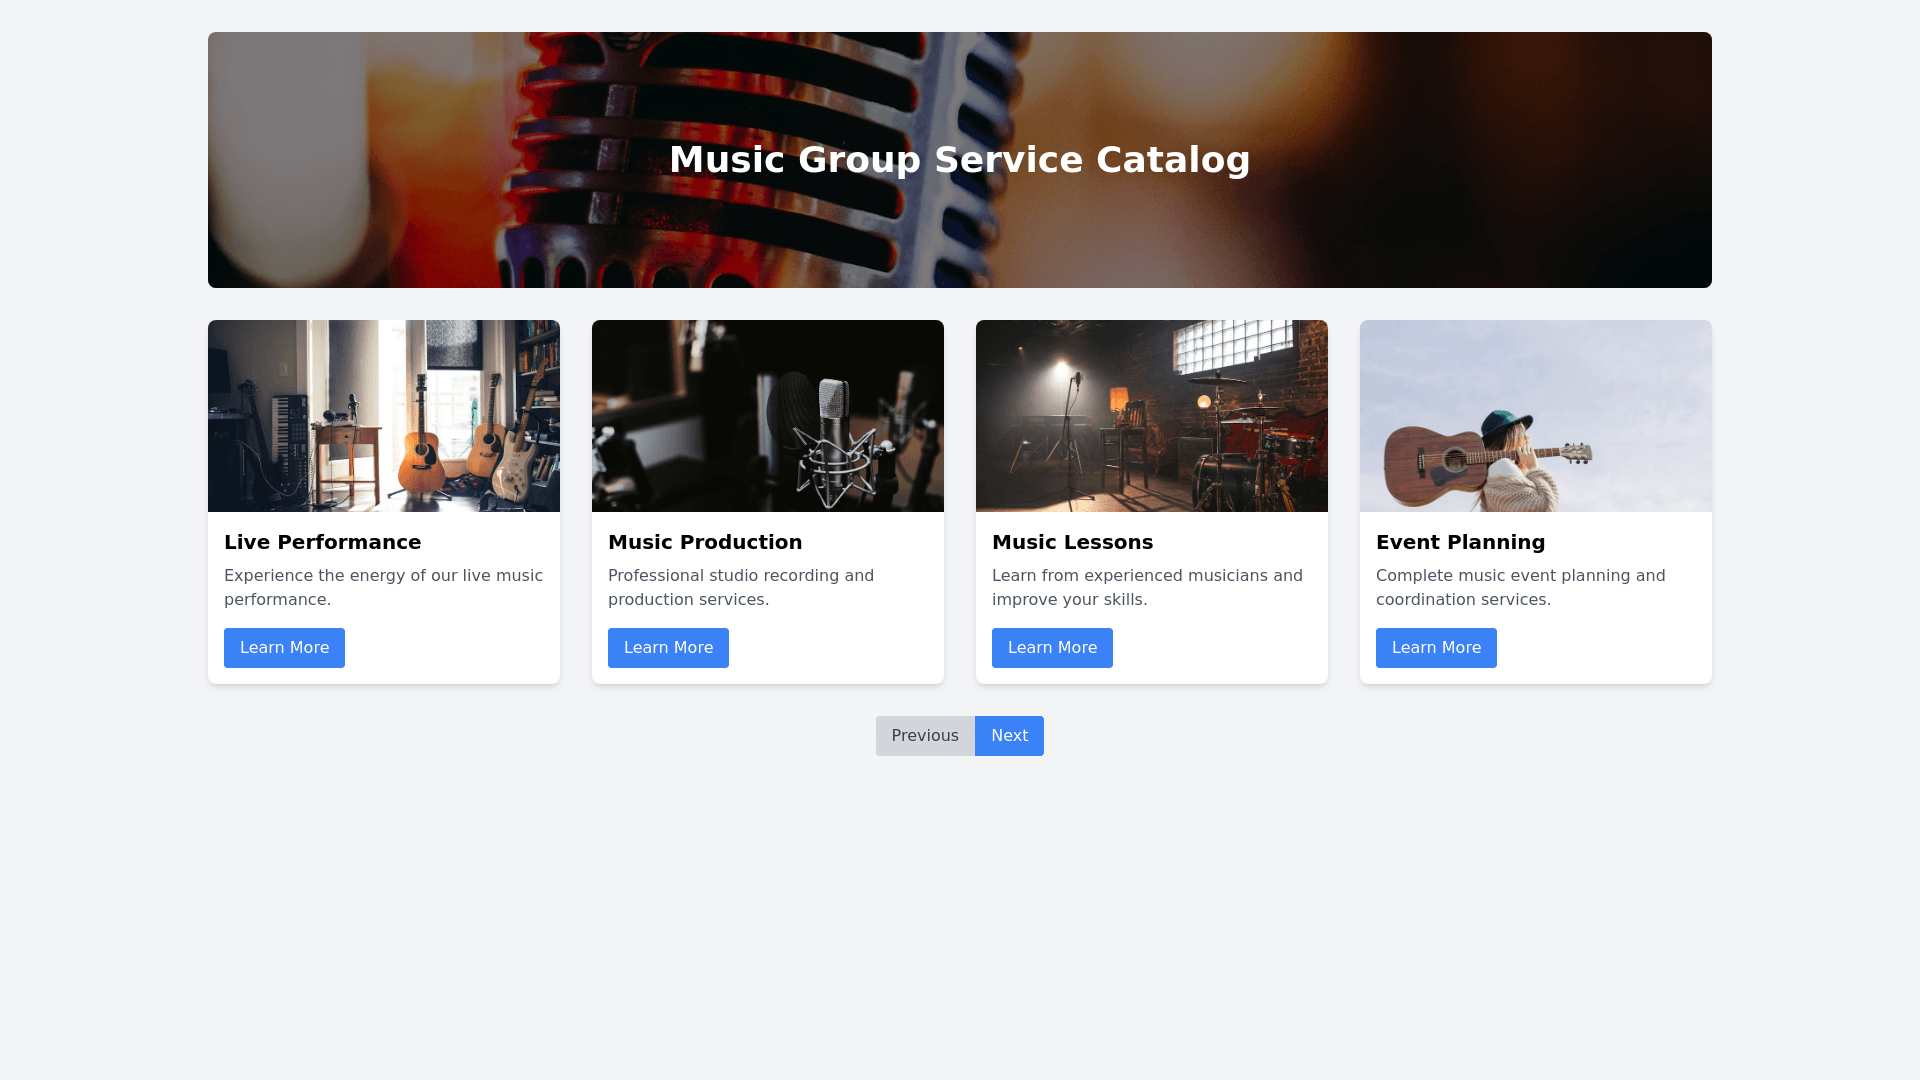The image size is (1920, 1080).
Task: Select the Music Production description text
Action: 740,588
